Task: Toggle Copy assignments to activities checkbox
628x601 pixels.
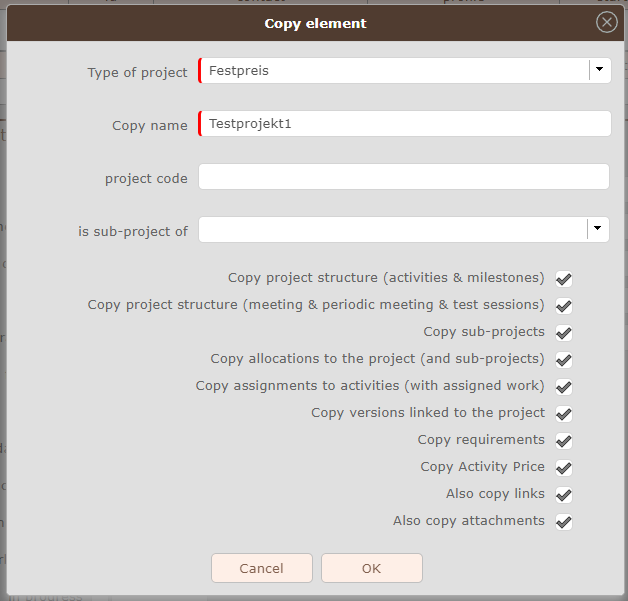Action: tap(564, 387)
